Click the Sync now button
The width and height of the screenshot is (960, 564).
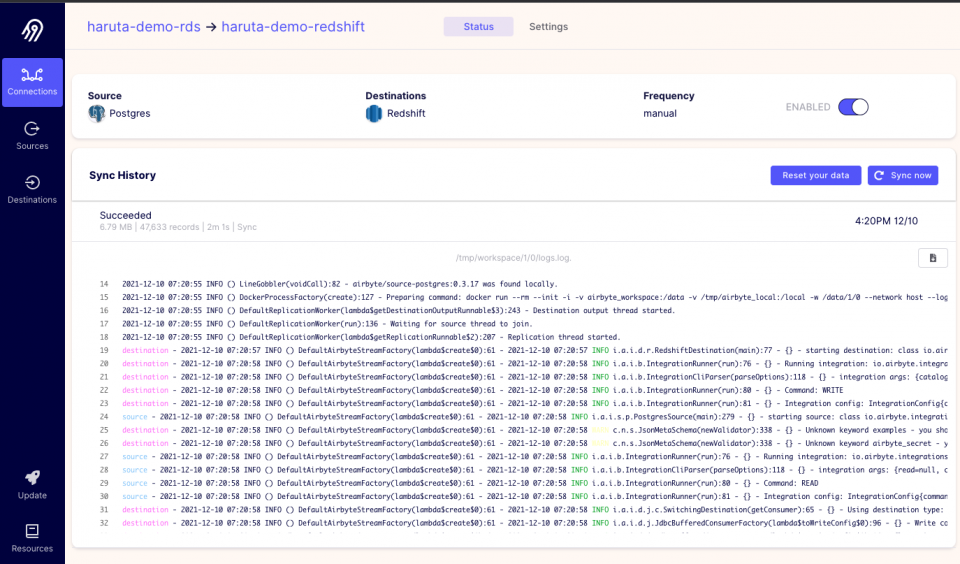[x=902, y=175]
